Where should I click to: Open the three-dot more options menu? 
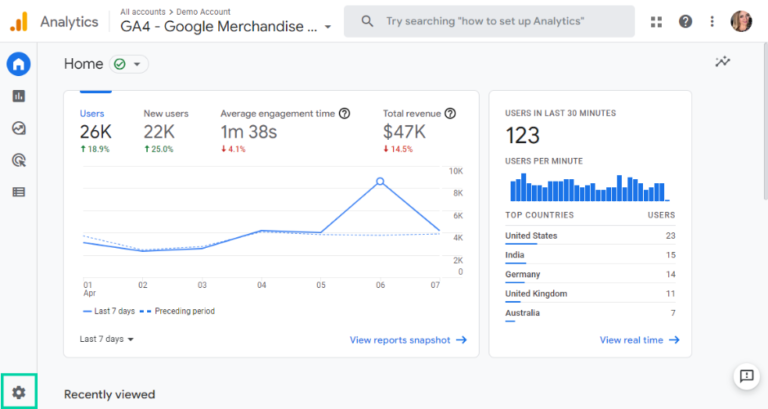[712, 22]
